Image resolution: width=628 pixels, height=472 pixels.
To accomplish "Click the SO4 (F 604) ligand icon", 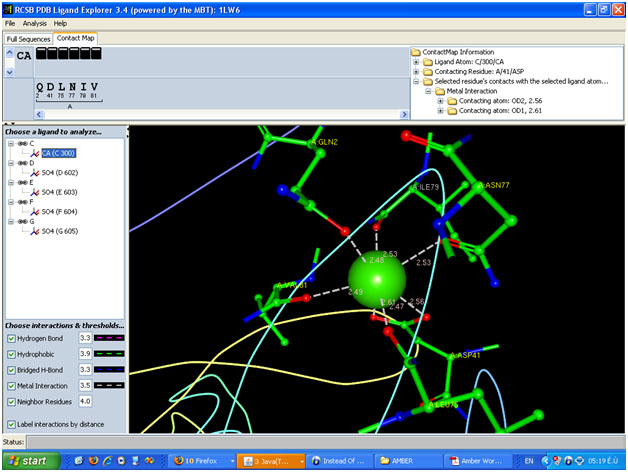I will tap(34, 212).
